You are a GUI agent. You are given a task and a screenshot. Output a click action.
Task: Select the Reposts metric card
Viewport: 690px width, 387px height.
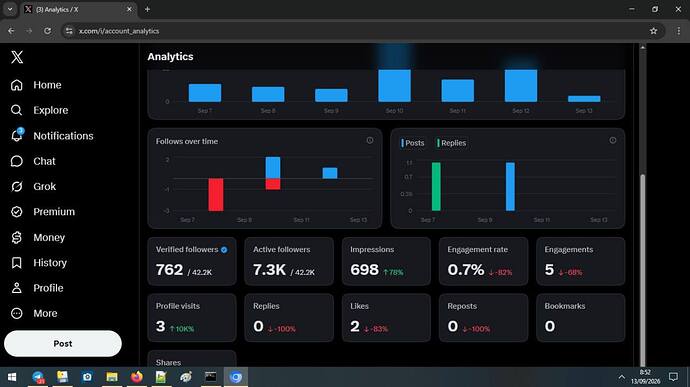click(x=484, y=318)
